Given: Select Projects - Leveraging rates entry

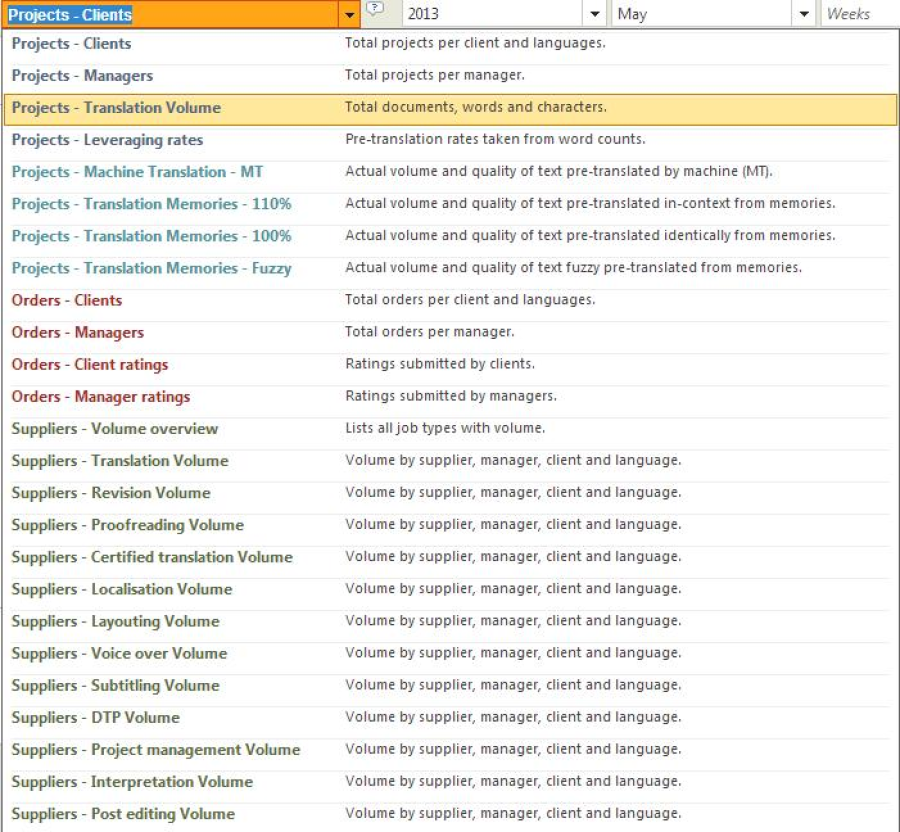Looking at the screenshot, I should (107, 140).
